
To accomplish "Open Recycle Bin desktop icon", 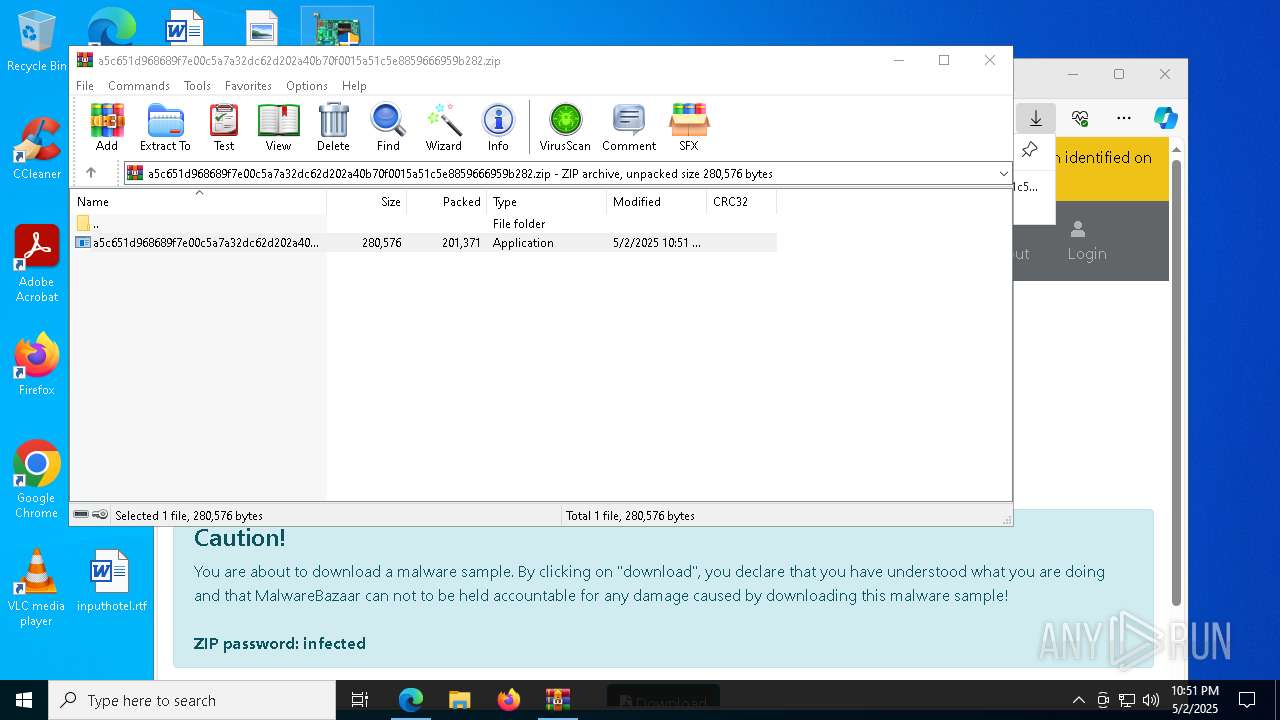I will click(37, 42).
